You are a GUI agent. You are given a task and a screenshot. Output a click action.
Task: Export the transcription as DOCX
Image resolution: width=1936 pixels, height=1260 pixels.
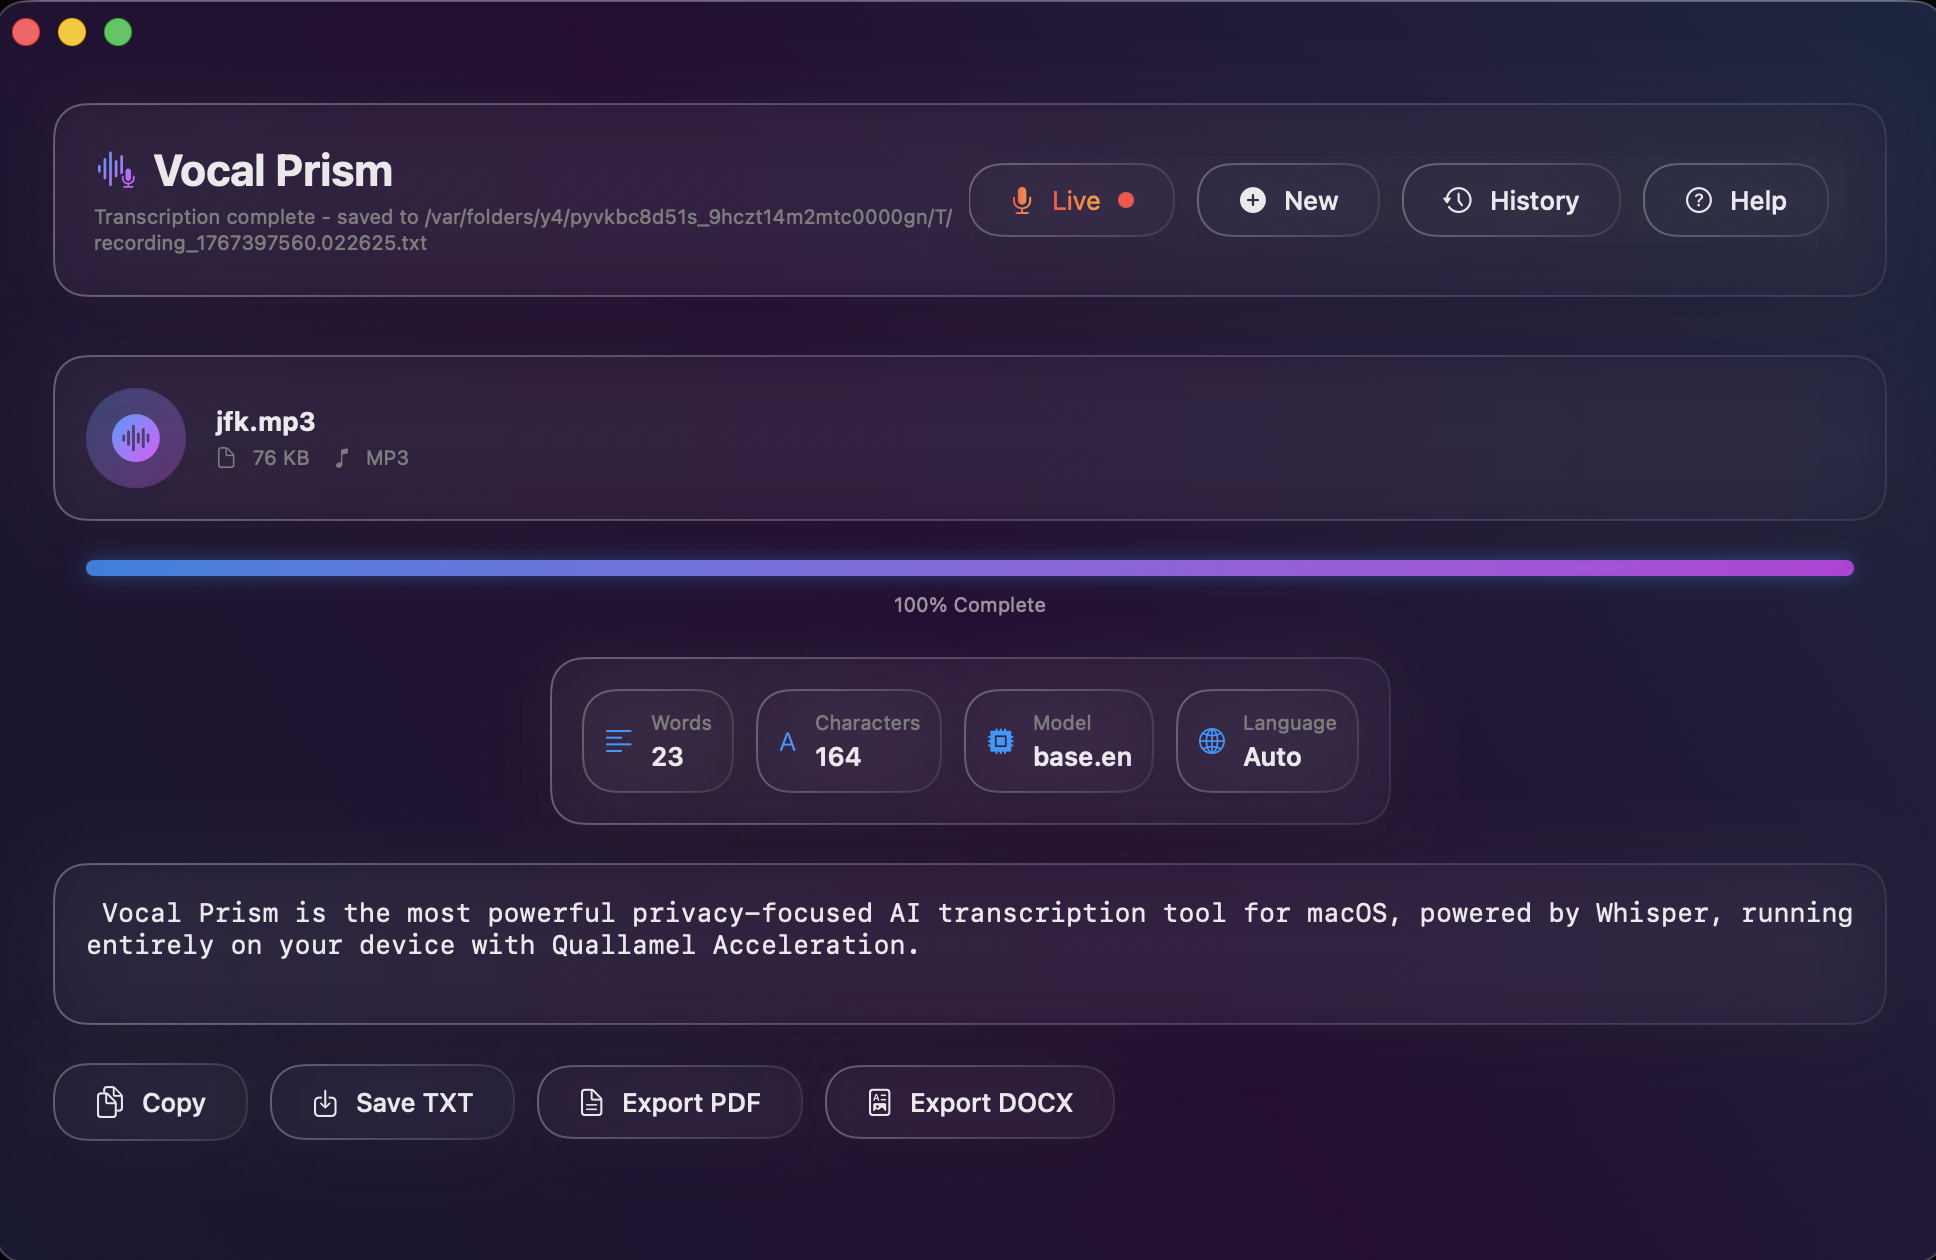(968, 1102)
